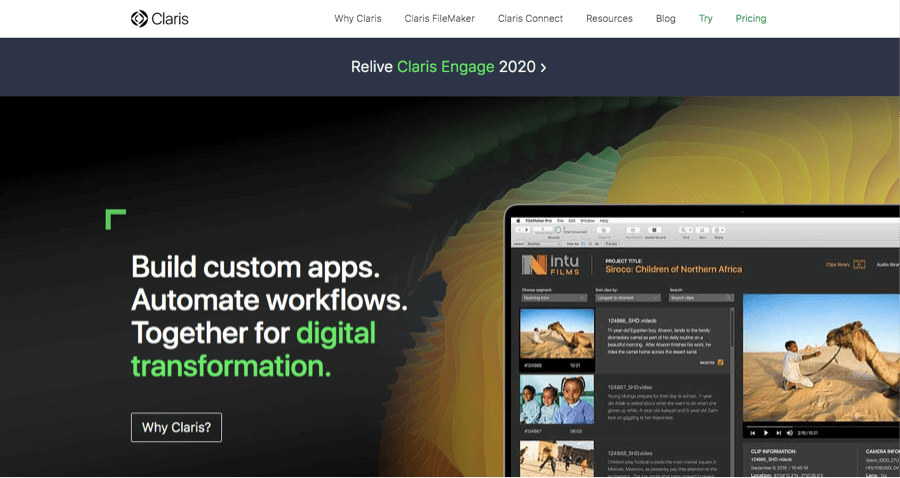
Task: Select the camel clip thumbnail #124866
Action: (557, 334)
